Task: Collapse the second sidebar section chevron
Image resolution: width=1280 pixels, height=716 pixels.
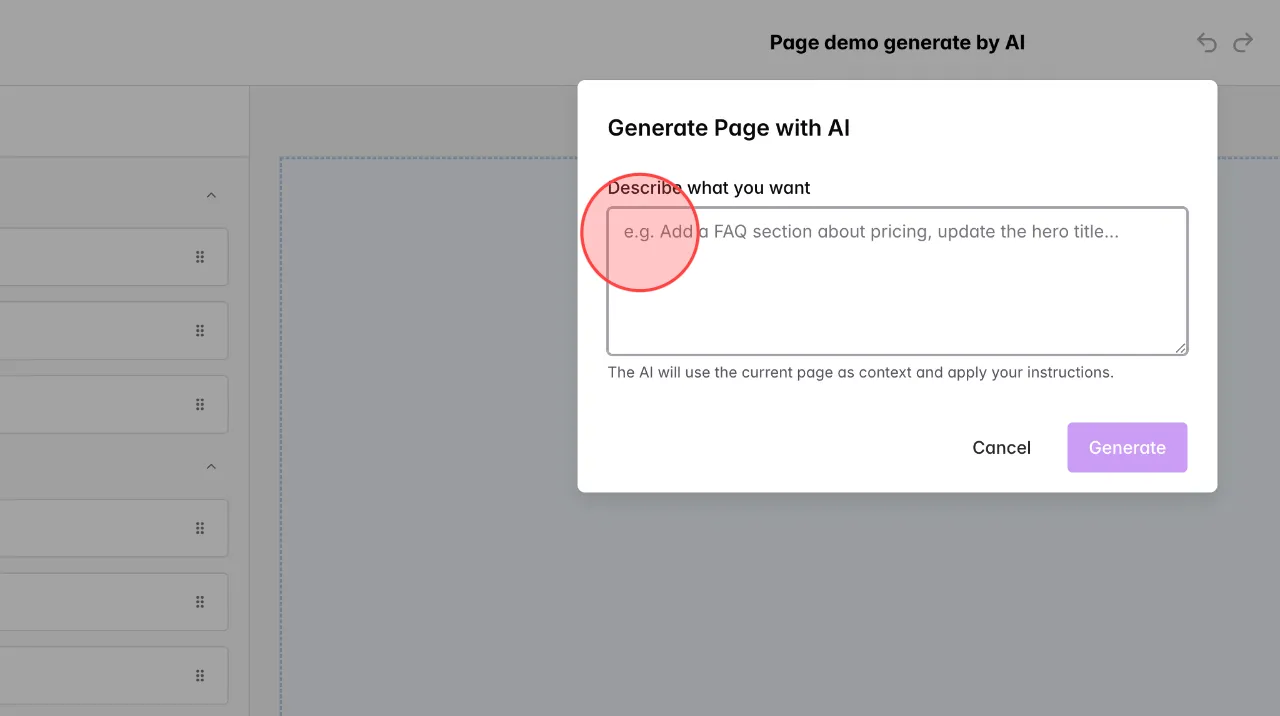Action: tap(211, 466)
